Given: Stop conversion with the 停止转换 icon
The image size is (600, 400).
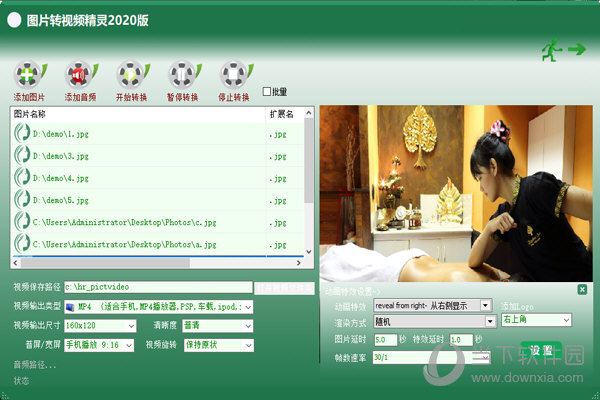Looking at the screenshot, I should 235,75.
